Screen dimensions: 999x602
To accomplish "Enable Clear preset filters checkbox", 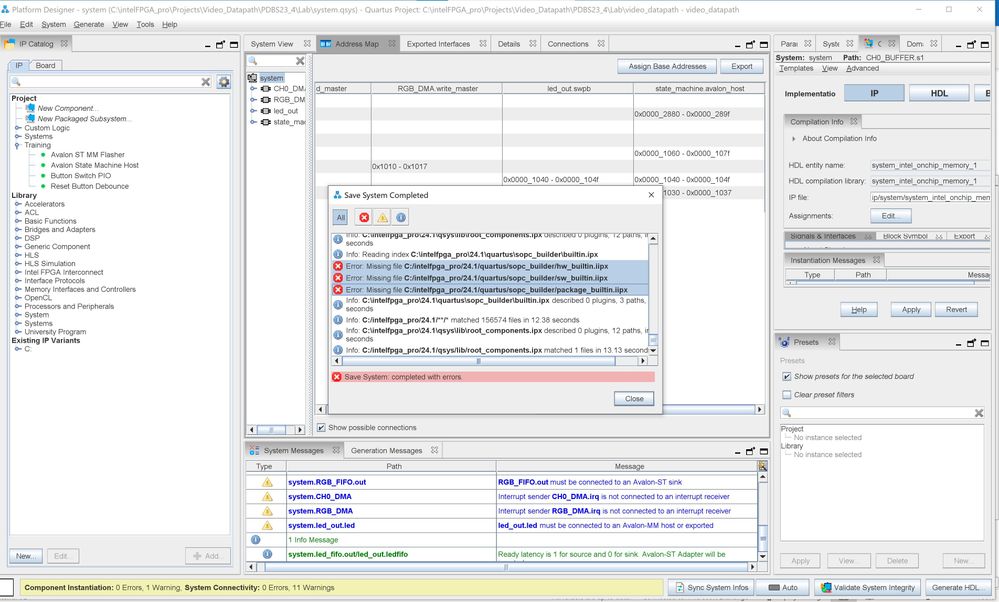I will pos(787,395).
